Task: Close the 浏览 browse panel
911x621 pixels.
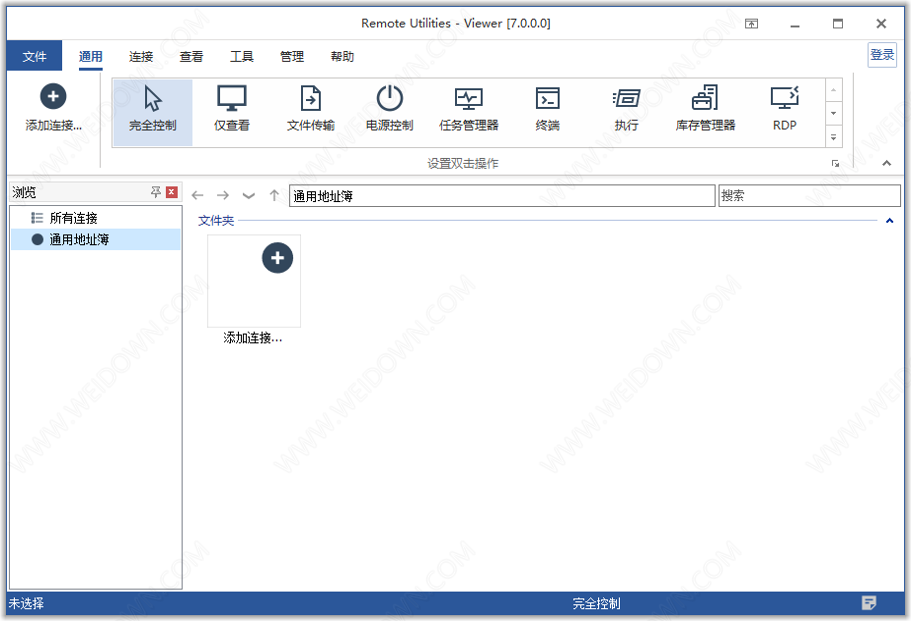Action: [x=172, y=192]
